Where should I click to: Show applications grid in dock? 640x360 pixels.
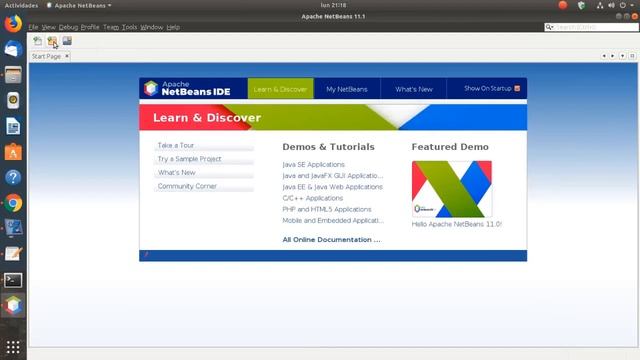point(13,347)
